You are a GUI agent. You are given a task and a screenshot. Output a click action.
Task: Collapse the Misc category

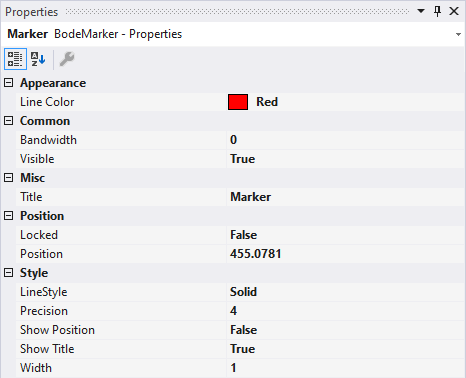pyautogui.click(x=8, y=178)
